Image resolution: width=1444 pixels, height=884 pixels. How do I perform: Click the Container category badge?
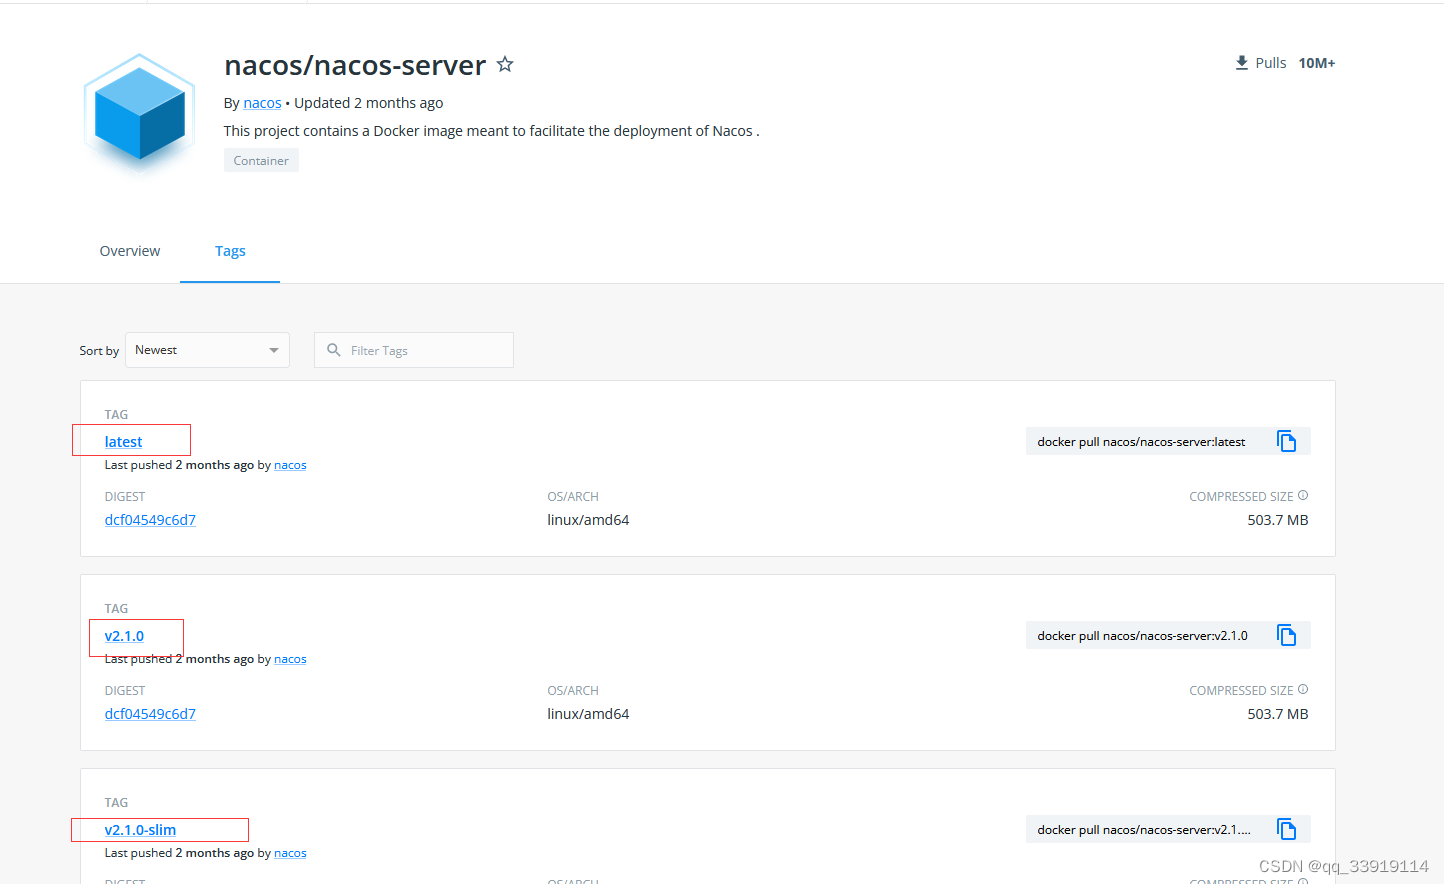point(261,160)
